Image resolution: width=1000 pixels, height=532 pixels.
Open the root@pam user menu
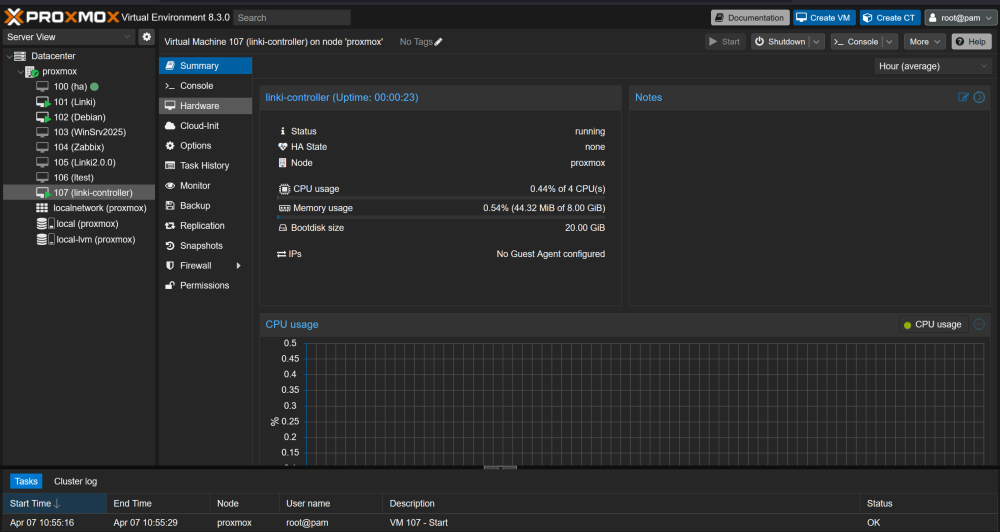959,18
